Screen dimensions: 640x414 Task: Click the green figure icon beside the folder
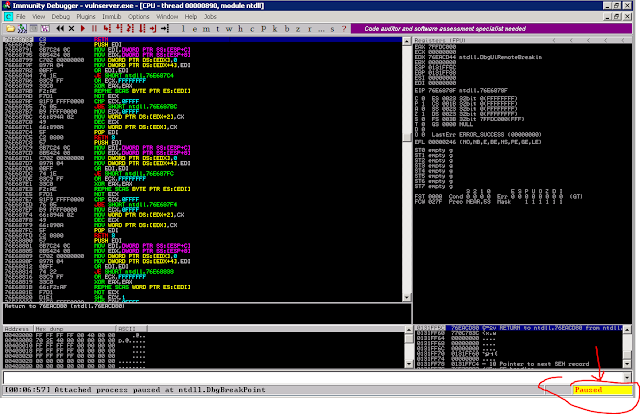coord(22,29)
